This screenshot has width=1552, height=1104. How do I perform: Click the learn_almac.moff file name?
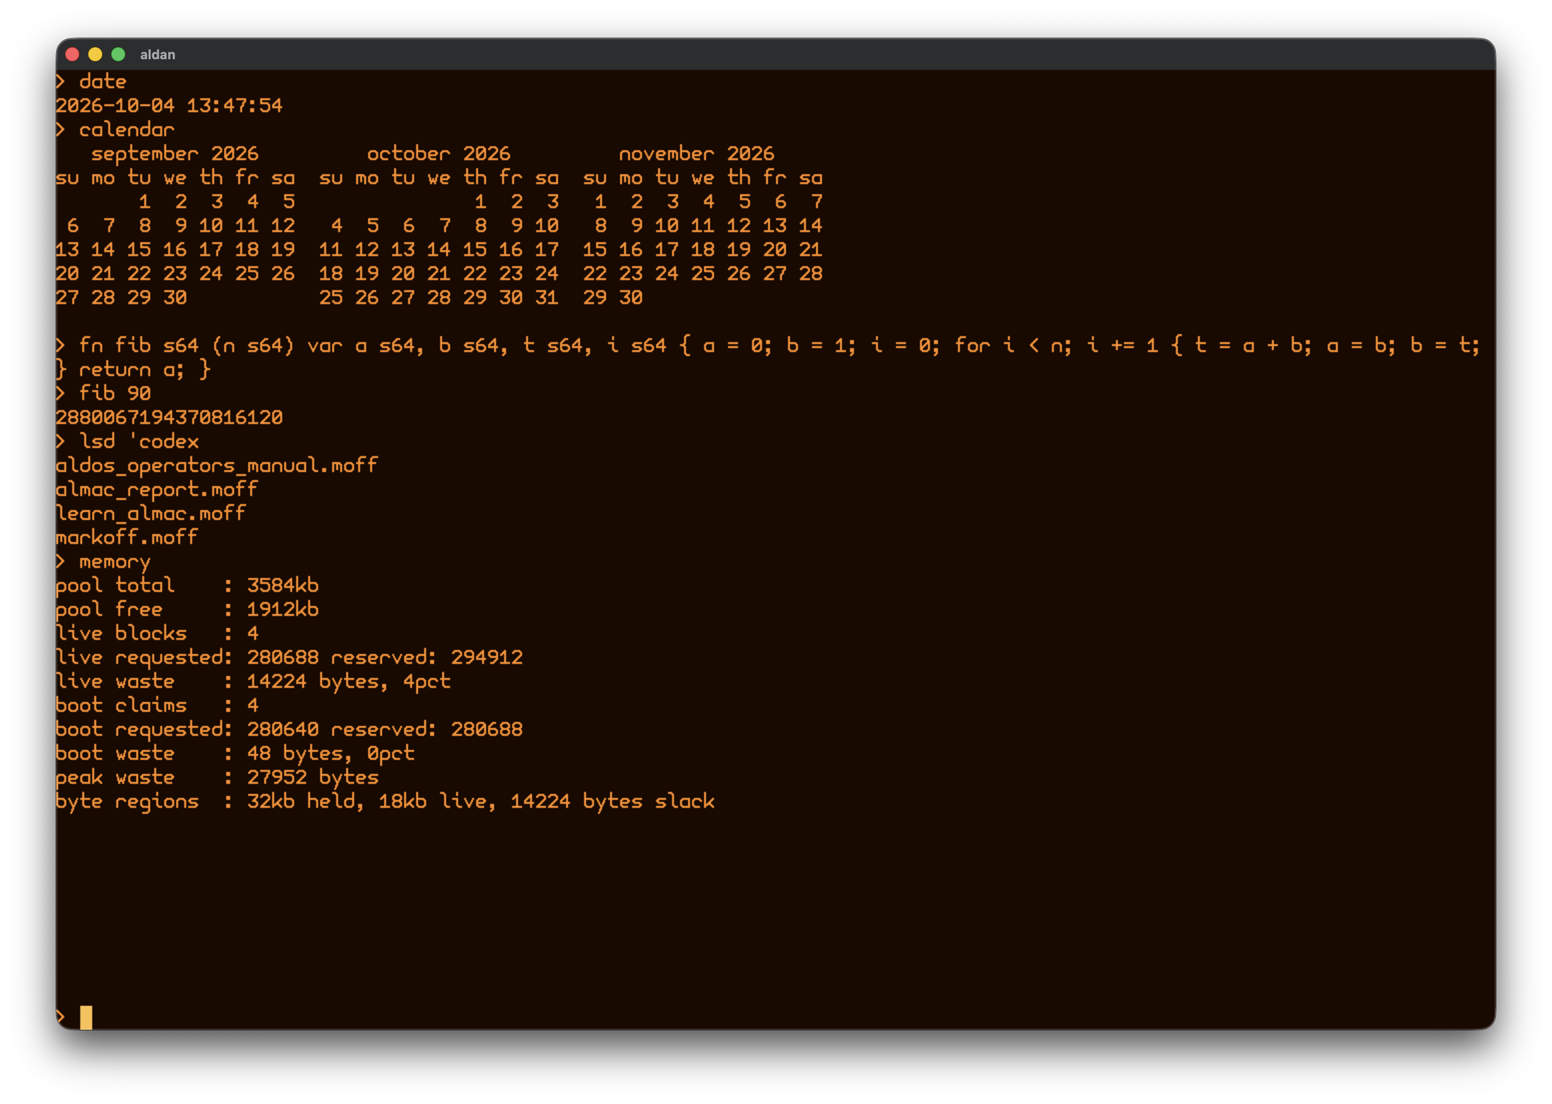point(151,514)
